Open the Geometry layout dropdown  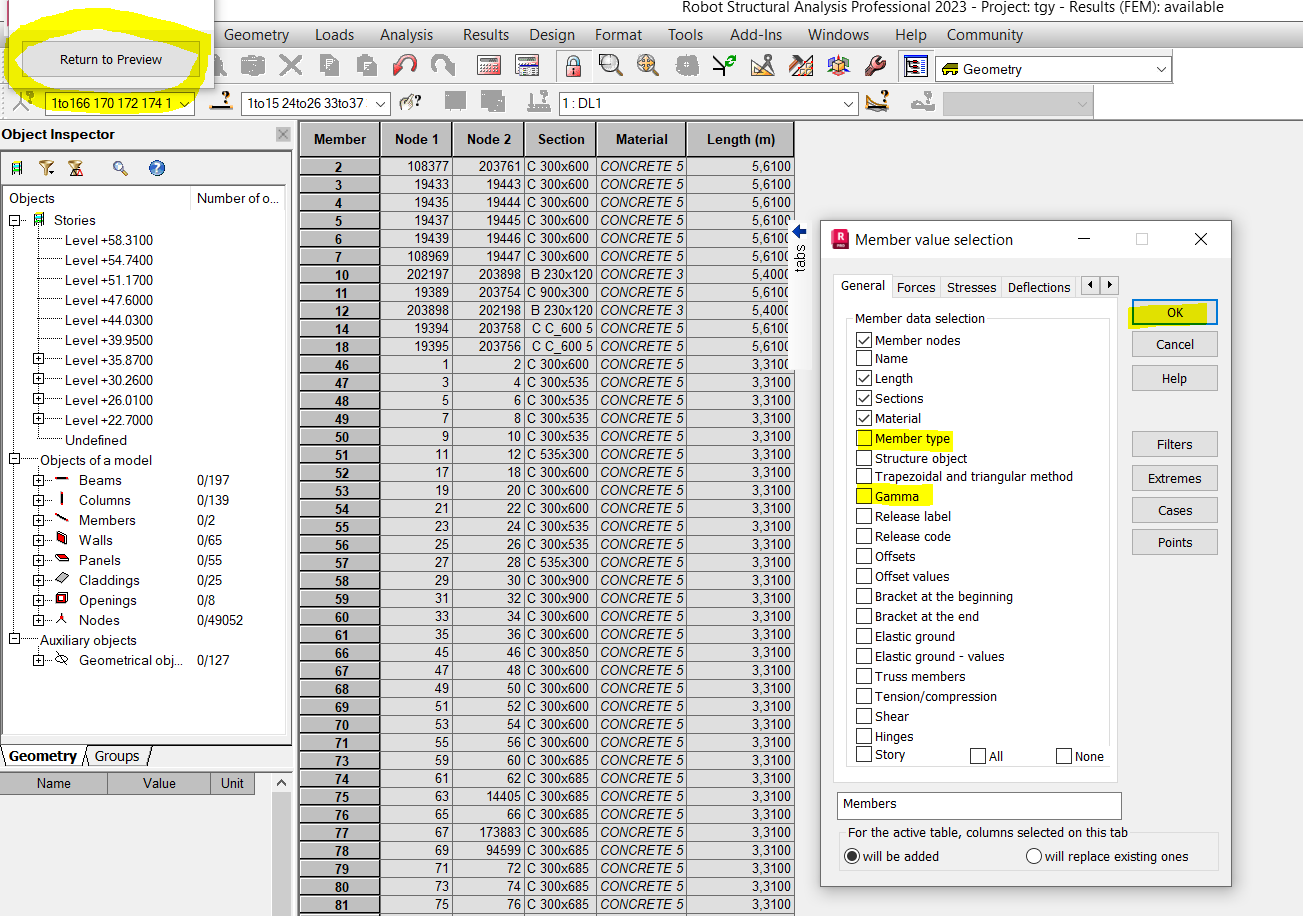pyautogui.click(x=1160, y=70)
